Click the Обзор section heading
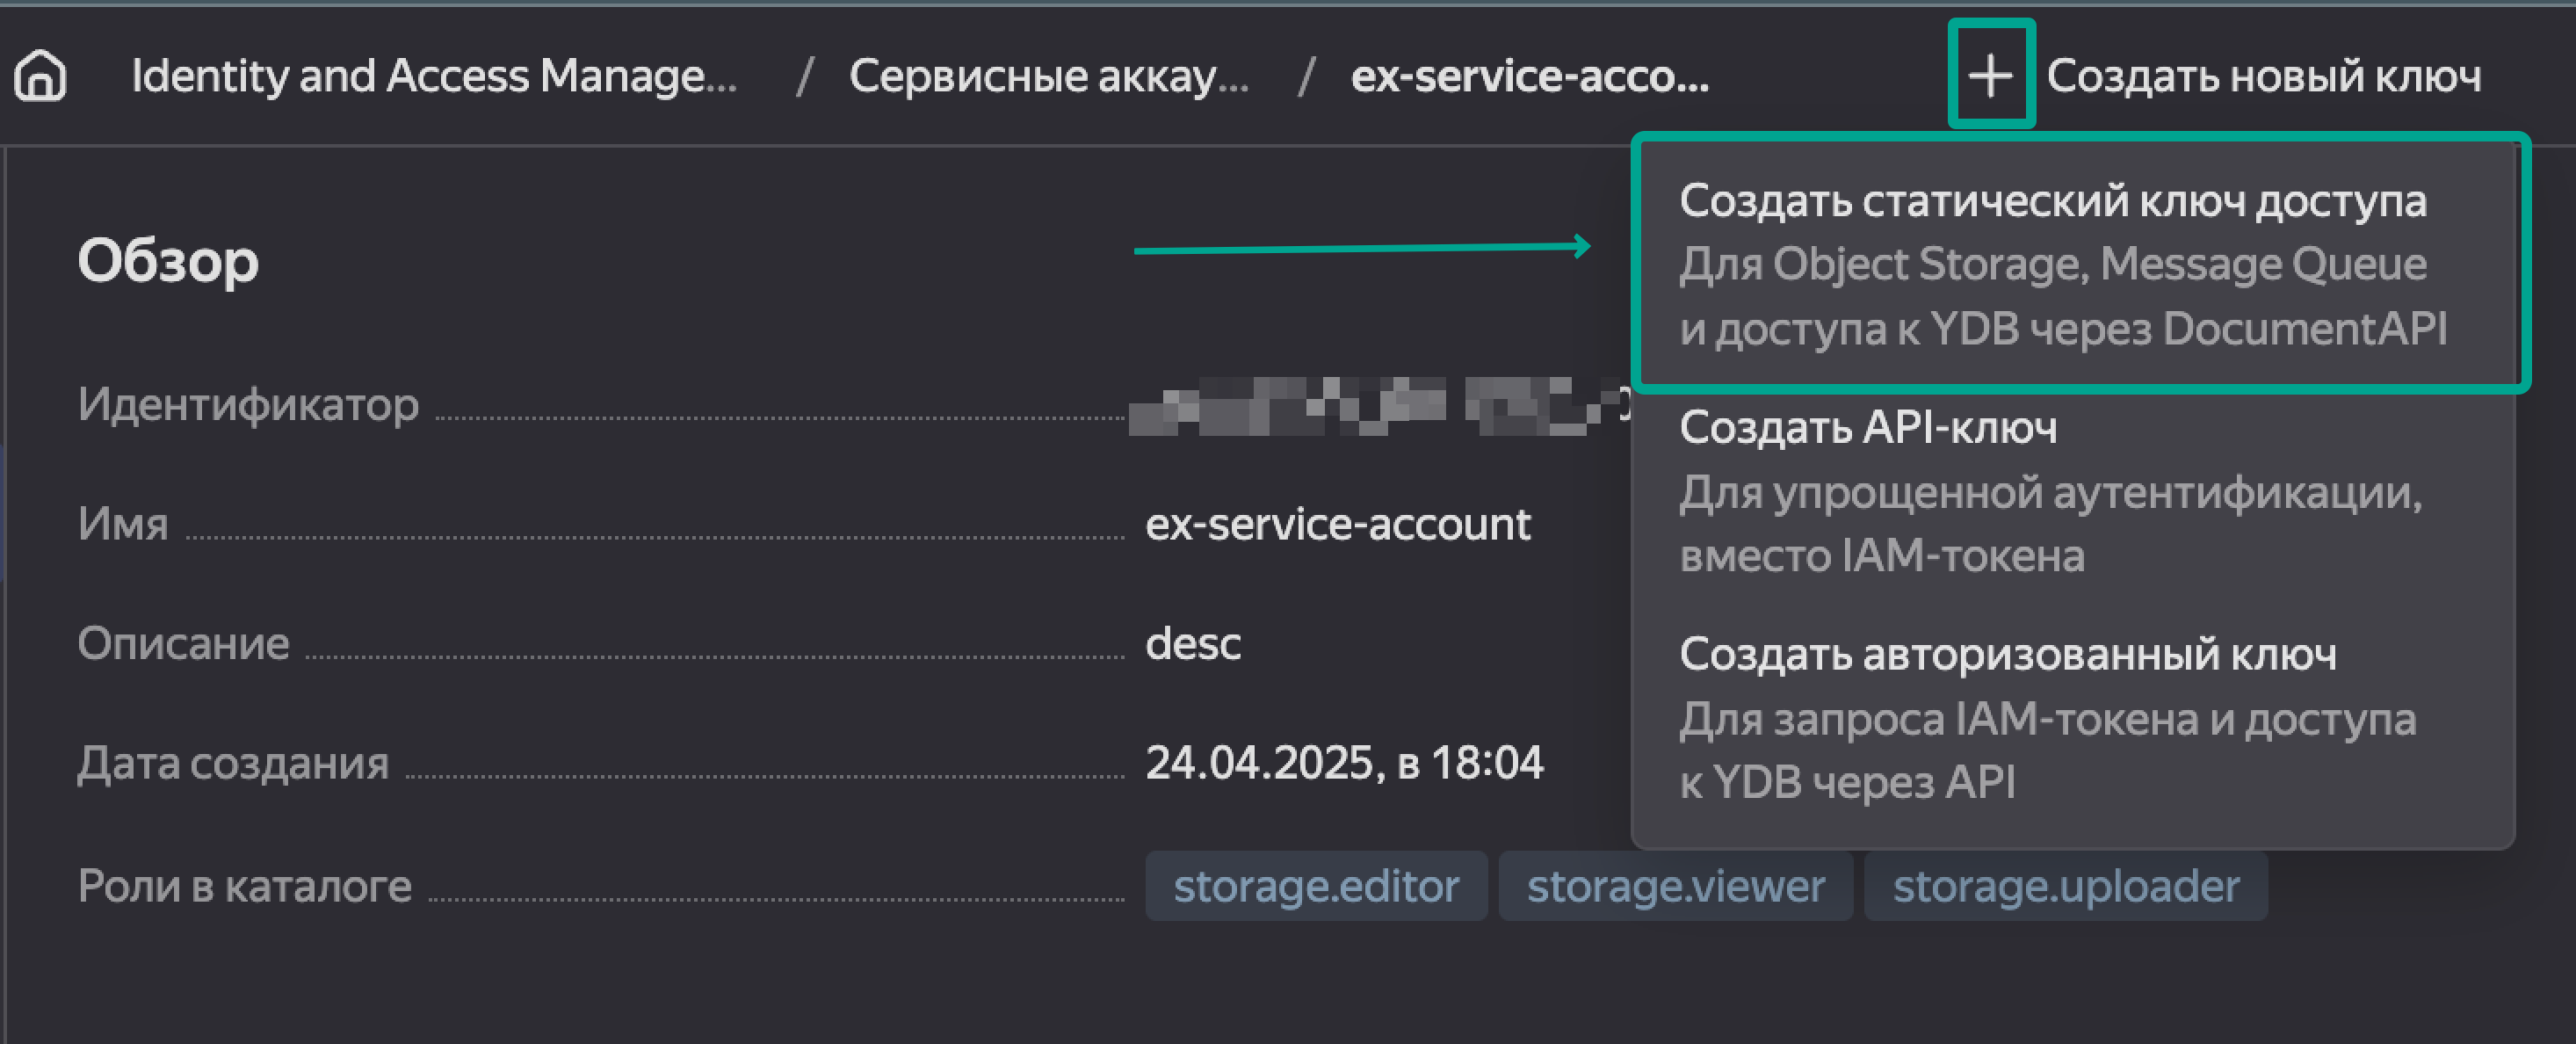Viewport: 2576px width, 1044px height. (168, 262)
